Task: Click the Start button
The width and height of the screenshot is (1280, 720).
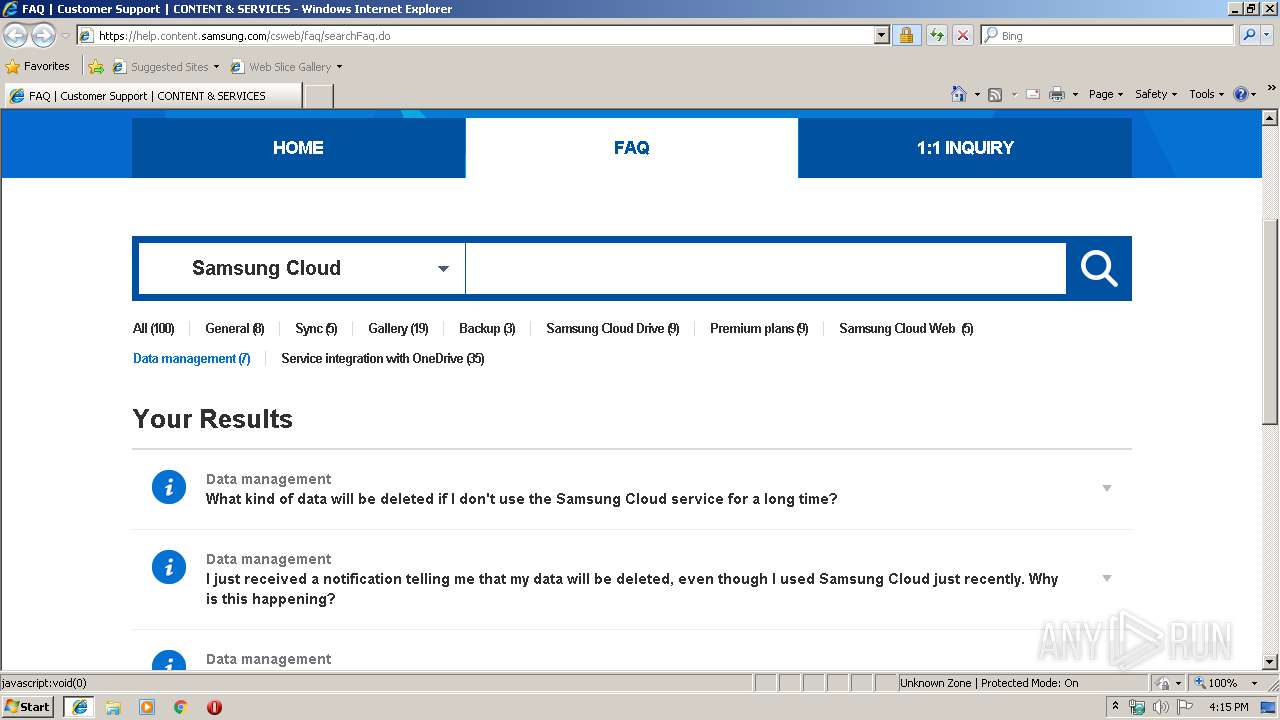Action: [x=28, y=707]
